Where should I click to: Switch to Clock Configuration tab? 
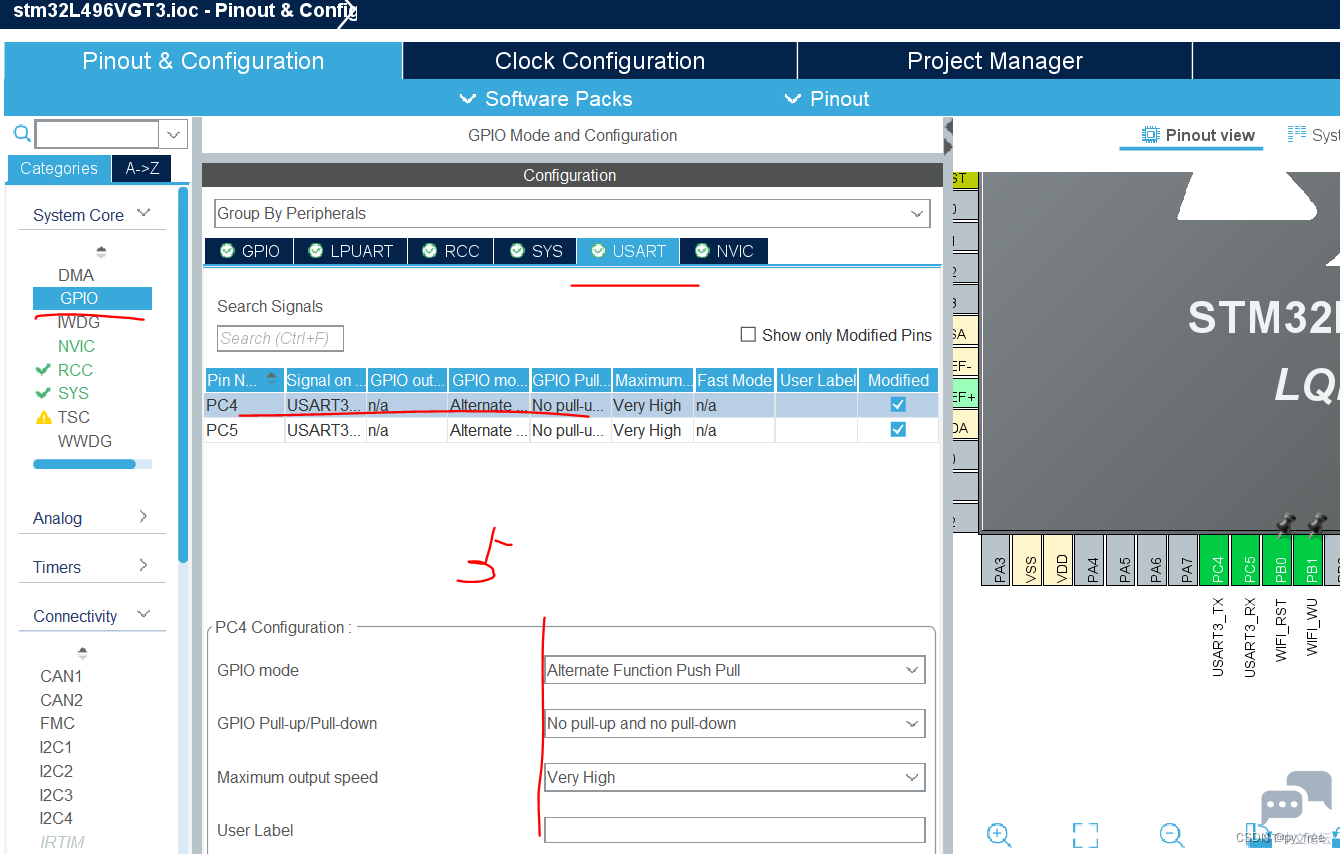[x=600, y=61]
